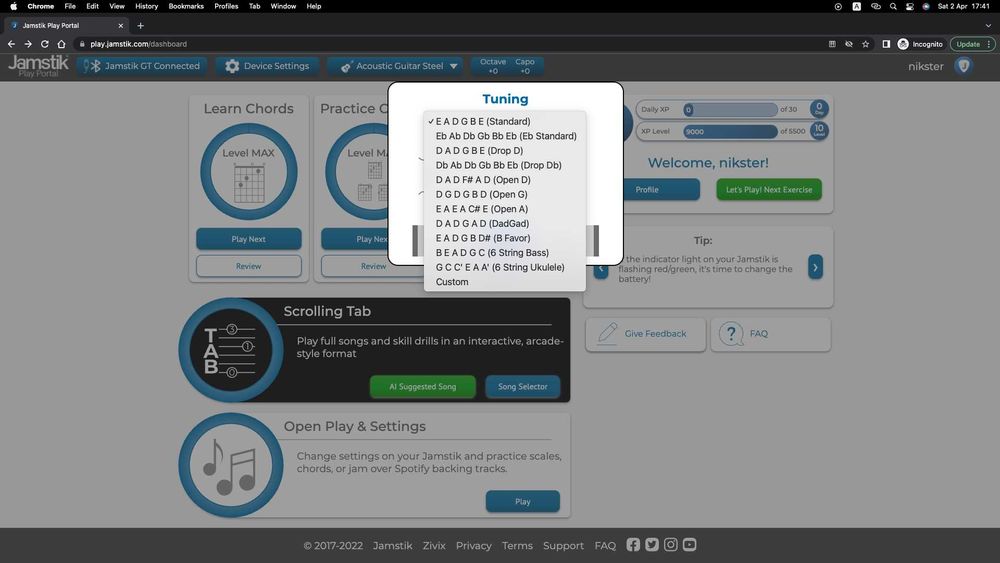
Task: Expand the Acoustic Guitar Steel instrument dropdown
Action: 397,66
